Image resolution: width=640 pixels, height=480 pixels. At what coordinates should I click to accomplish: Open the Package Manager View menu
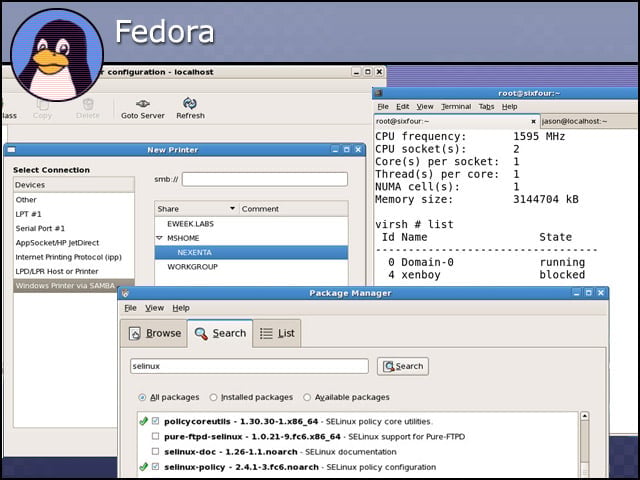coord(154,308)
